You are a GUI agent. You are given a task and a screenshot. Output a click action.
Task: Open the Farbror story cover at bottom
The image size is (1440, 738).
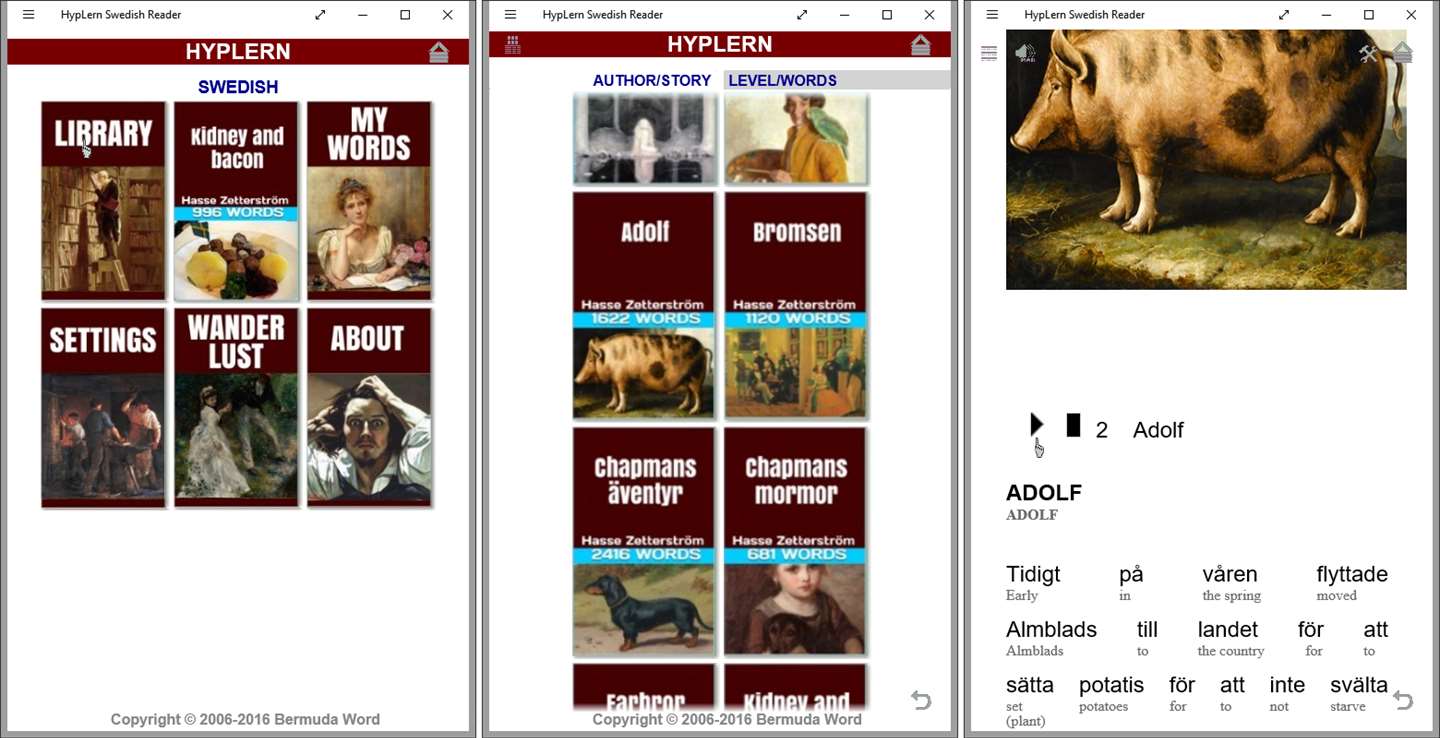pos(644,687)
